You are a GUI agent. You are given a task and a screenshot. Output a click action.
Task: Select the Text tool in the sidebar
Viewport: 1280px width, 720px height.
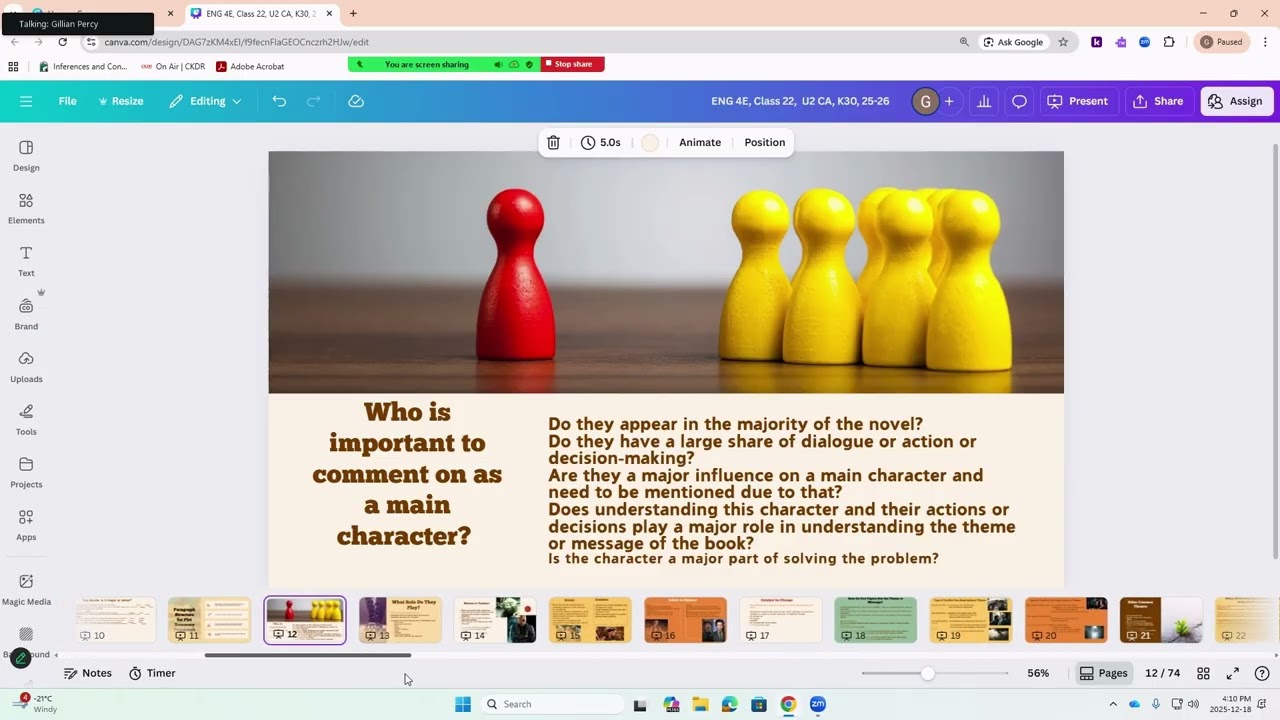tap(26, 261)
